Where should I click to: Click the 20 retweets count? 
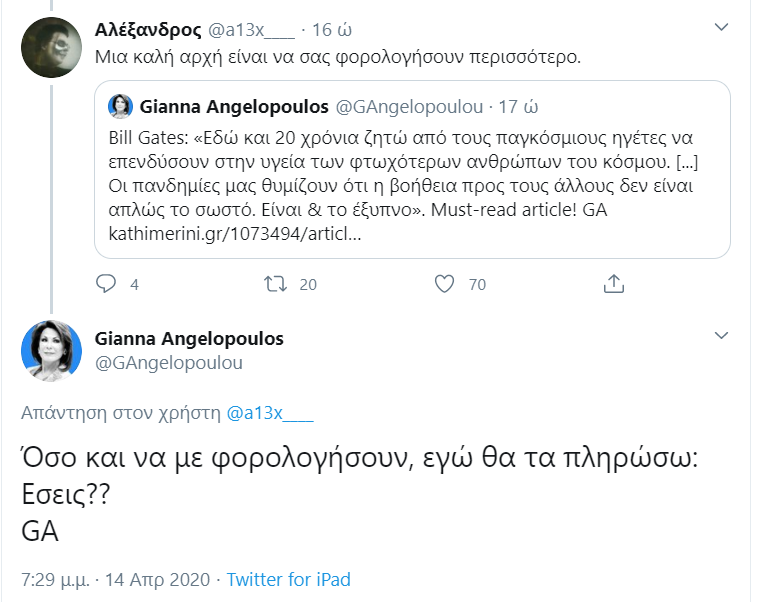point(308,285)
